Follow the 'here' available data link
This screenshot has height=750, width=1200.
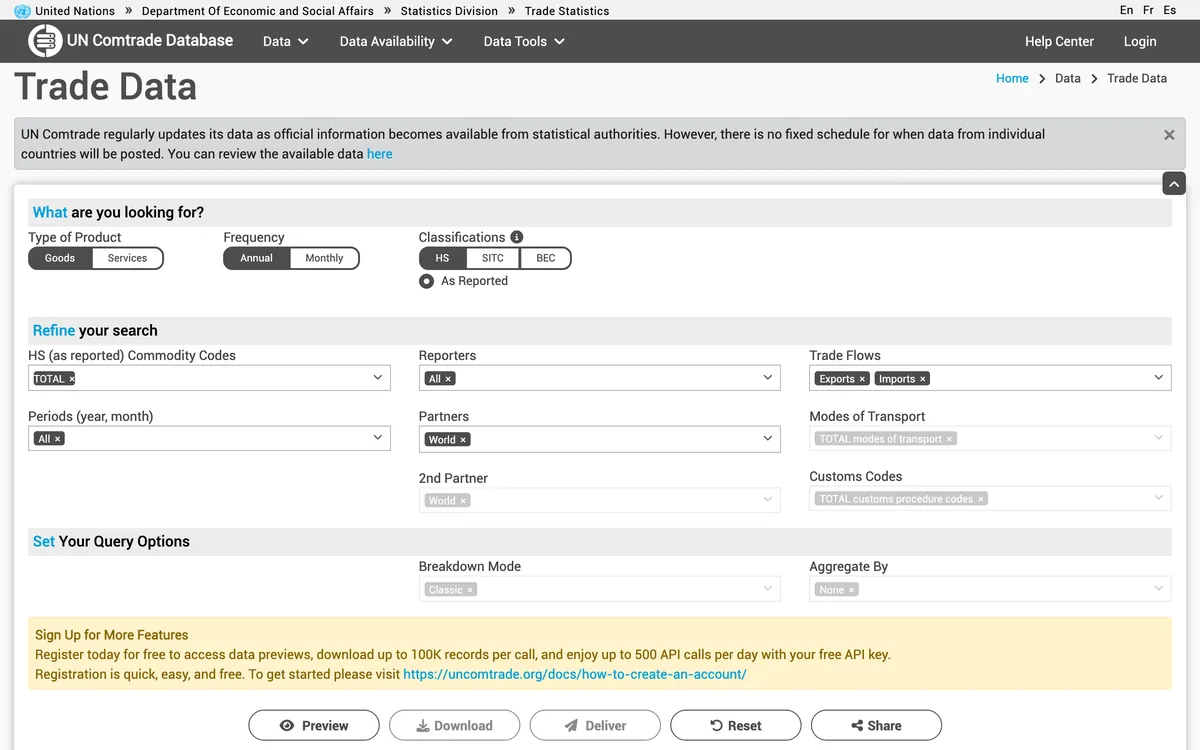point(379,154)
